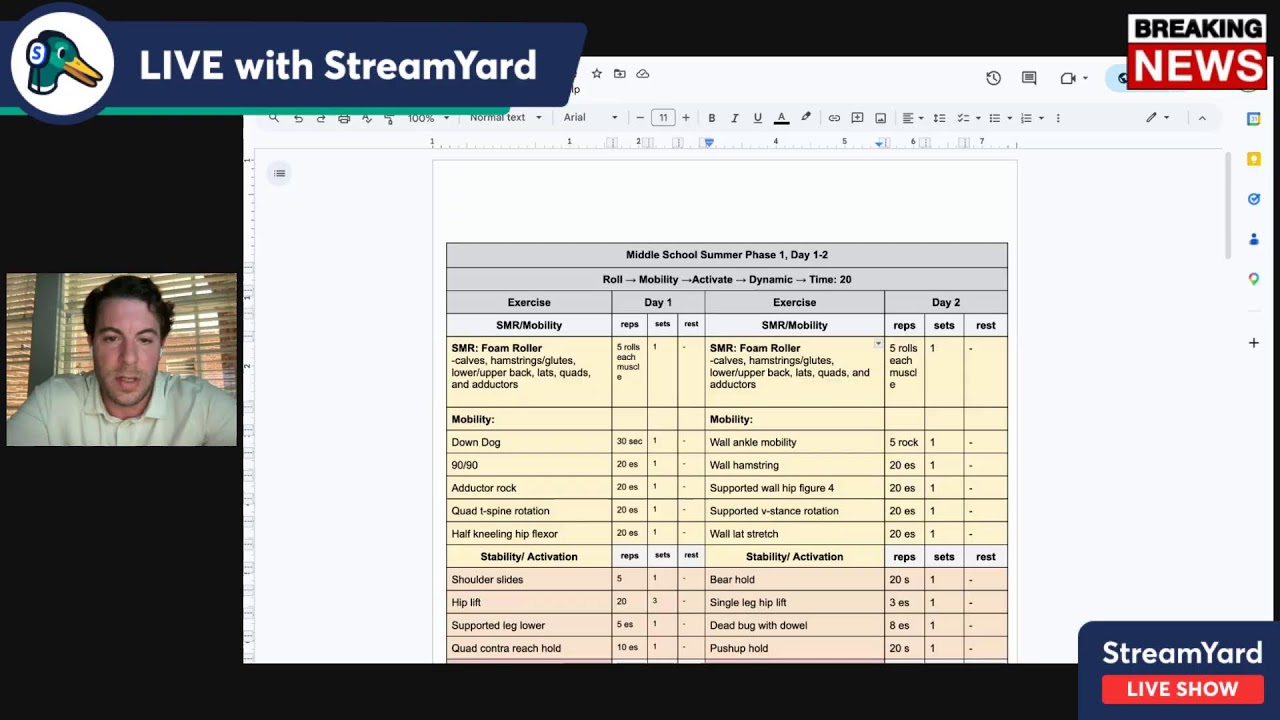
Task: Open the highlight color picker
Action: point(806,118)
